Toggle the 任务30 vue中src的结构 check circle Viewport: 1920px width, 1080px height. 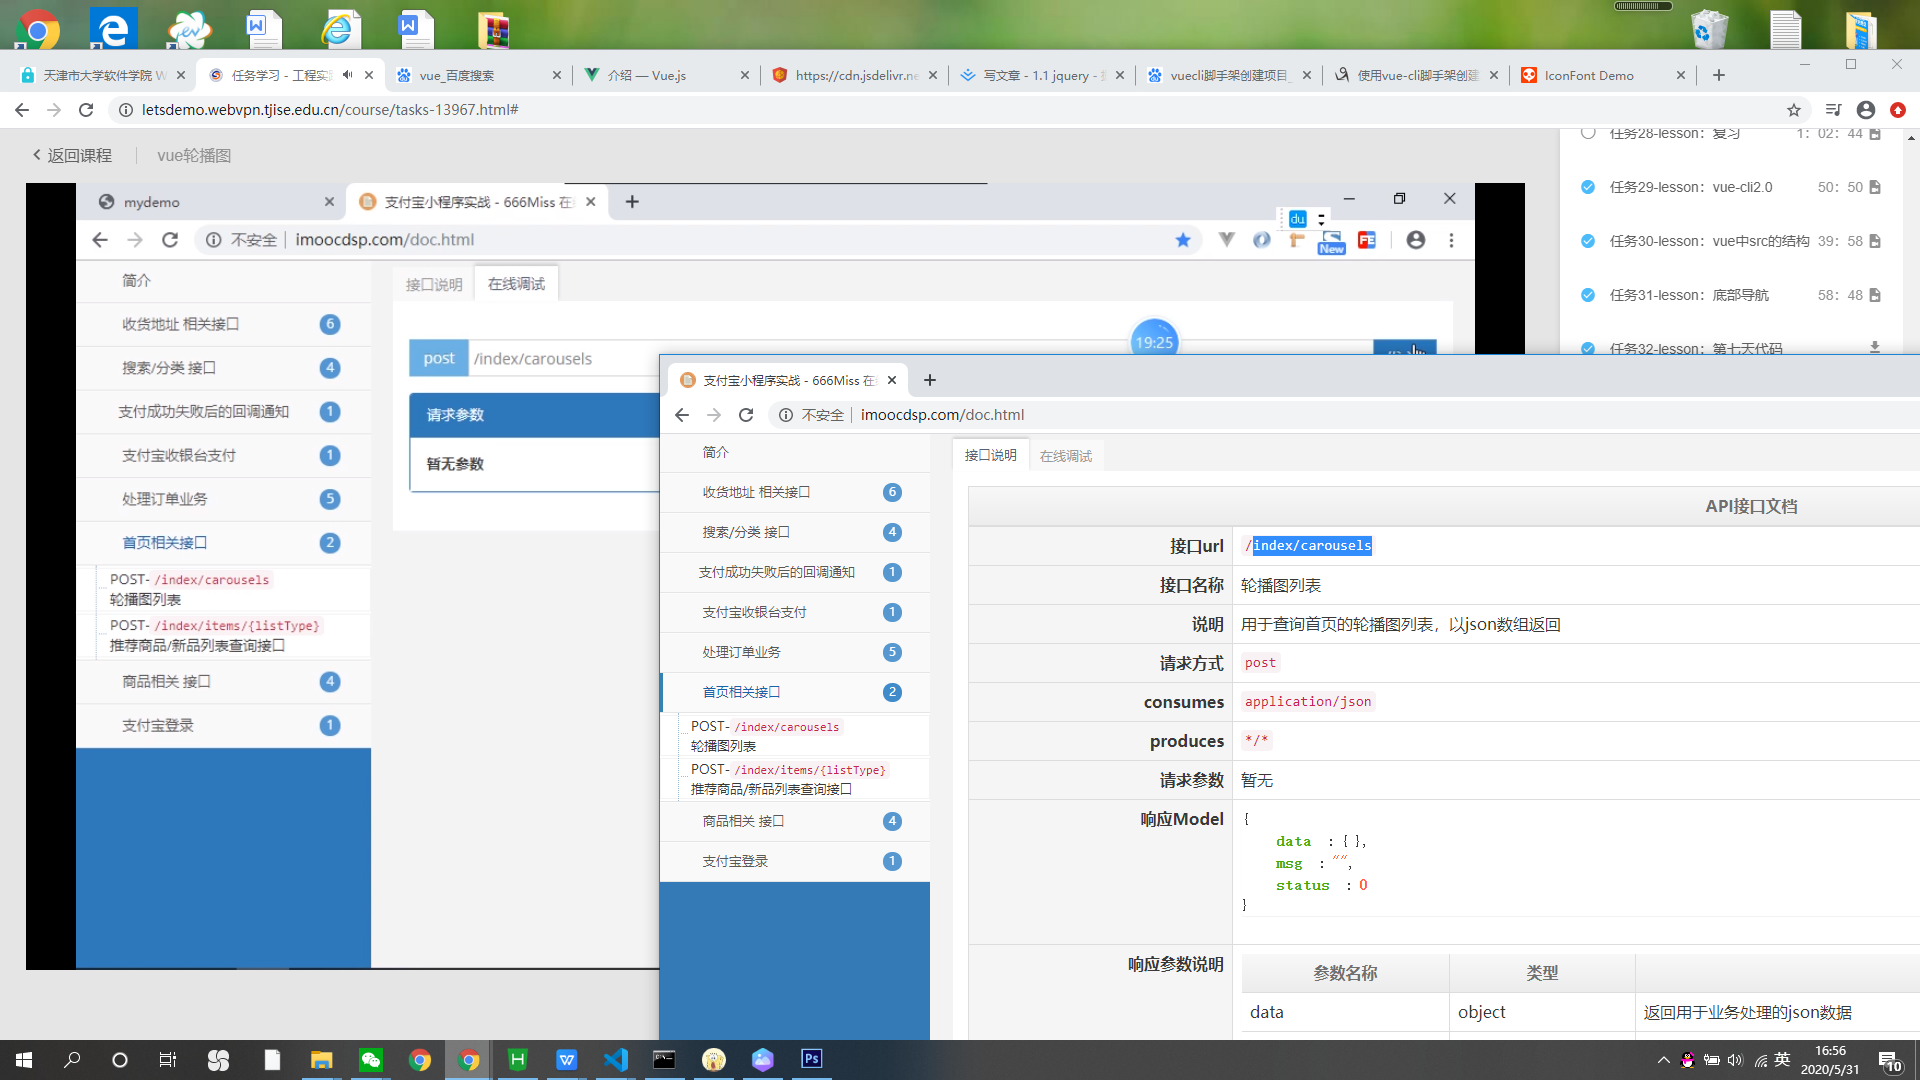point(1587,241)
